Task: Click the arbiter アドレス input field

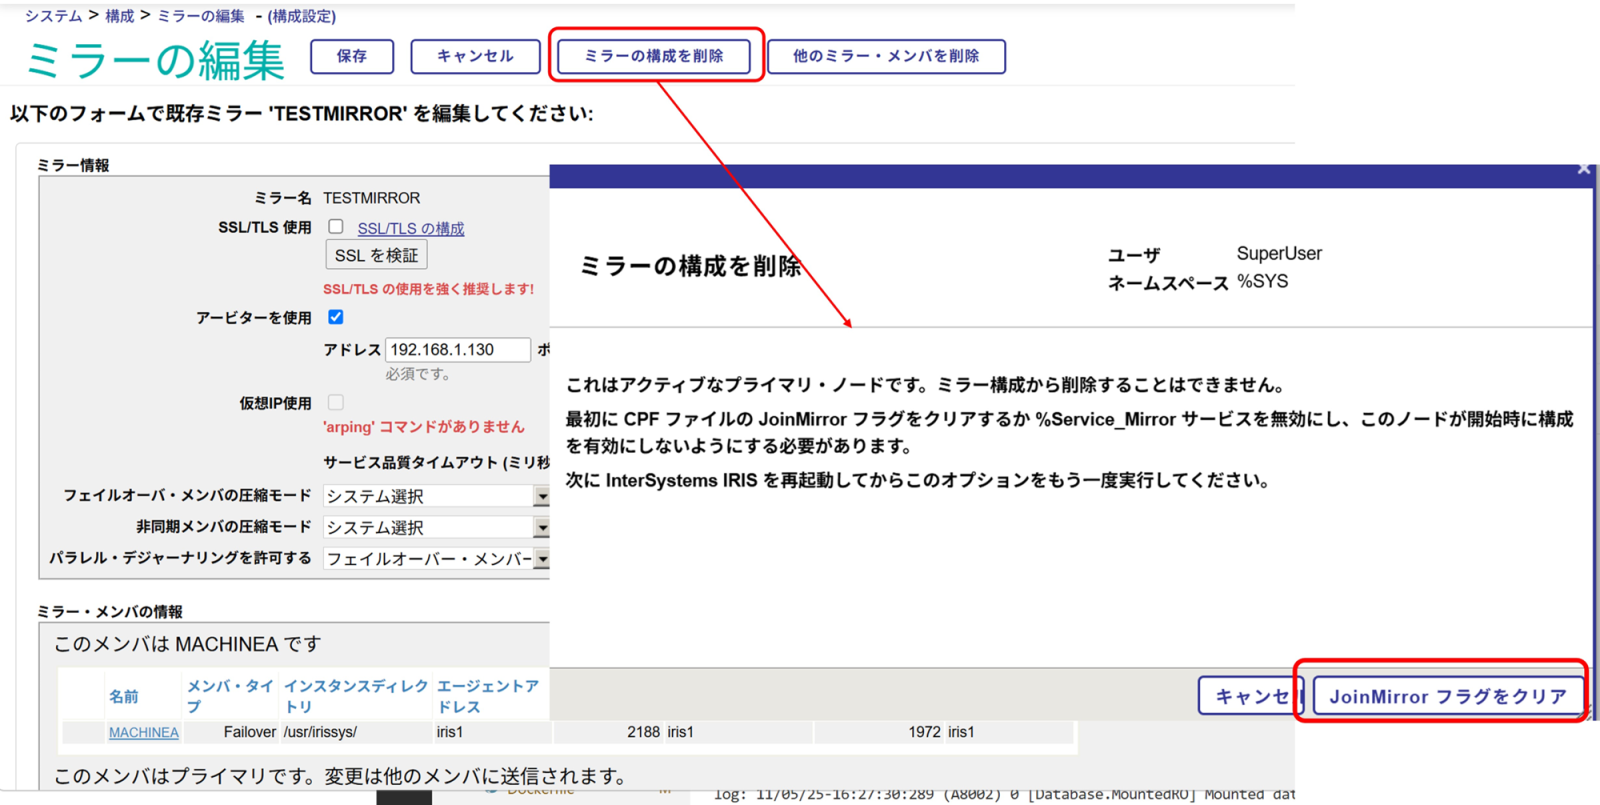Action: pos(457,350)
